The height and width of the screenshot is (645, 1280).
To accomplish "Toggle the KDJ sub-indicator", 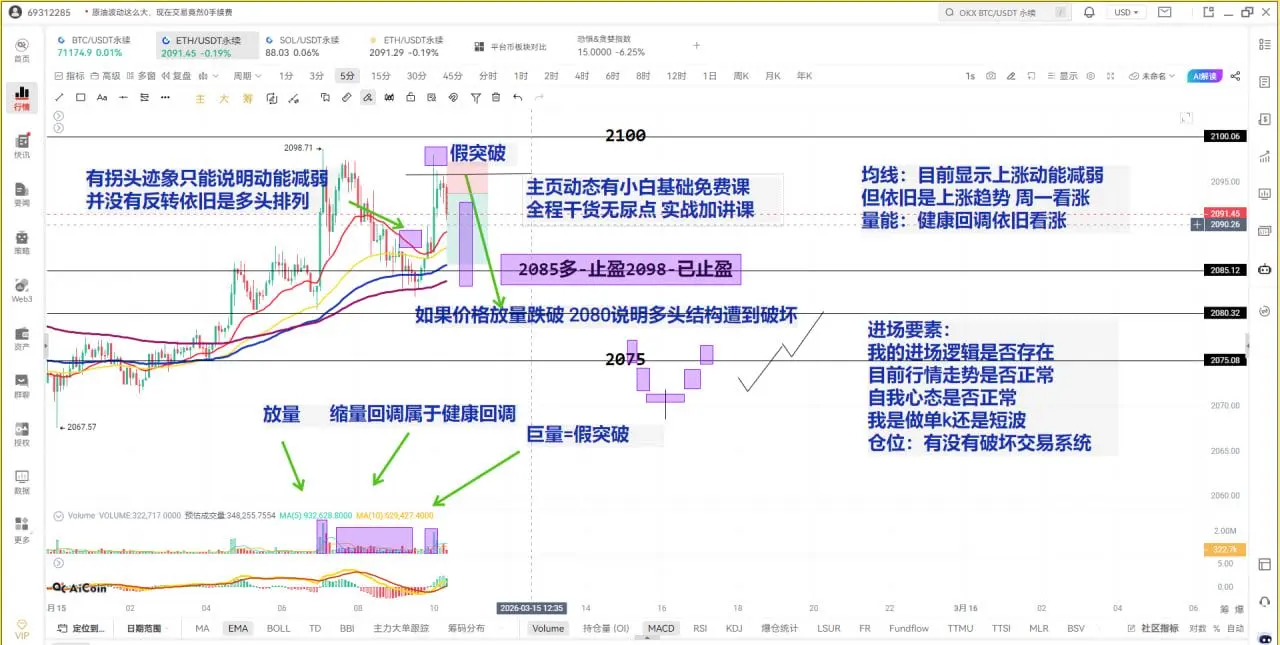I will click(x=734, y=628).
